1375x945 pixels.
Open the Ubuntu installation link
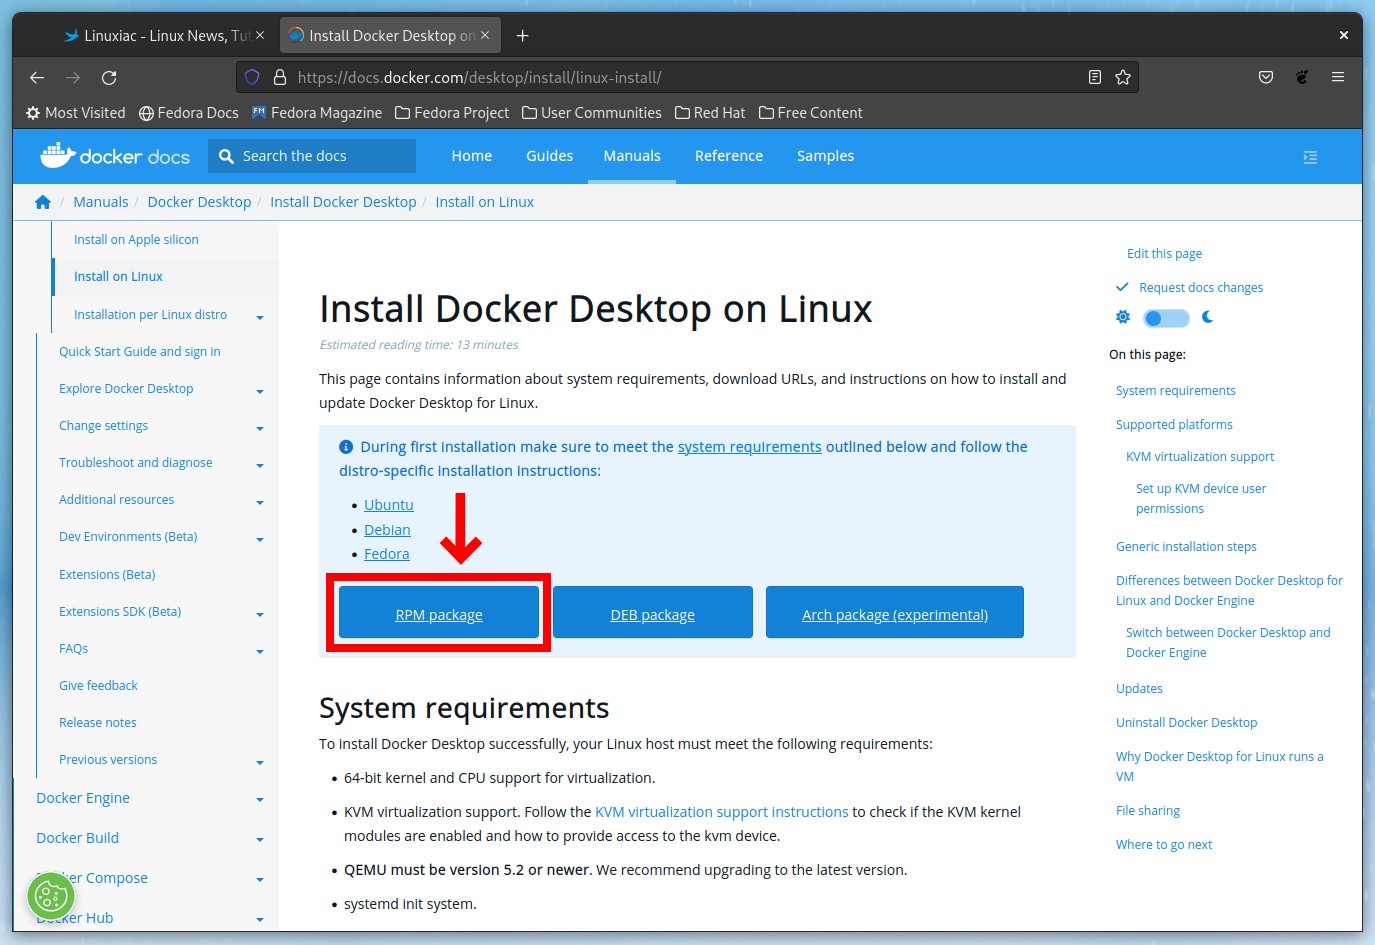coord(389,505)
